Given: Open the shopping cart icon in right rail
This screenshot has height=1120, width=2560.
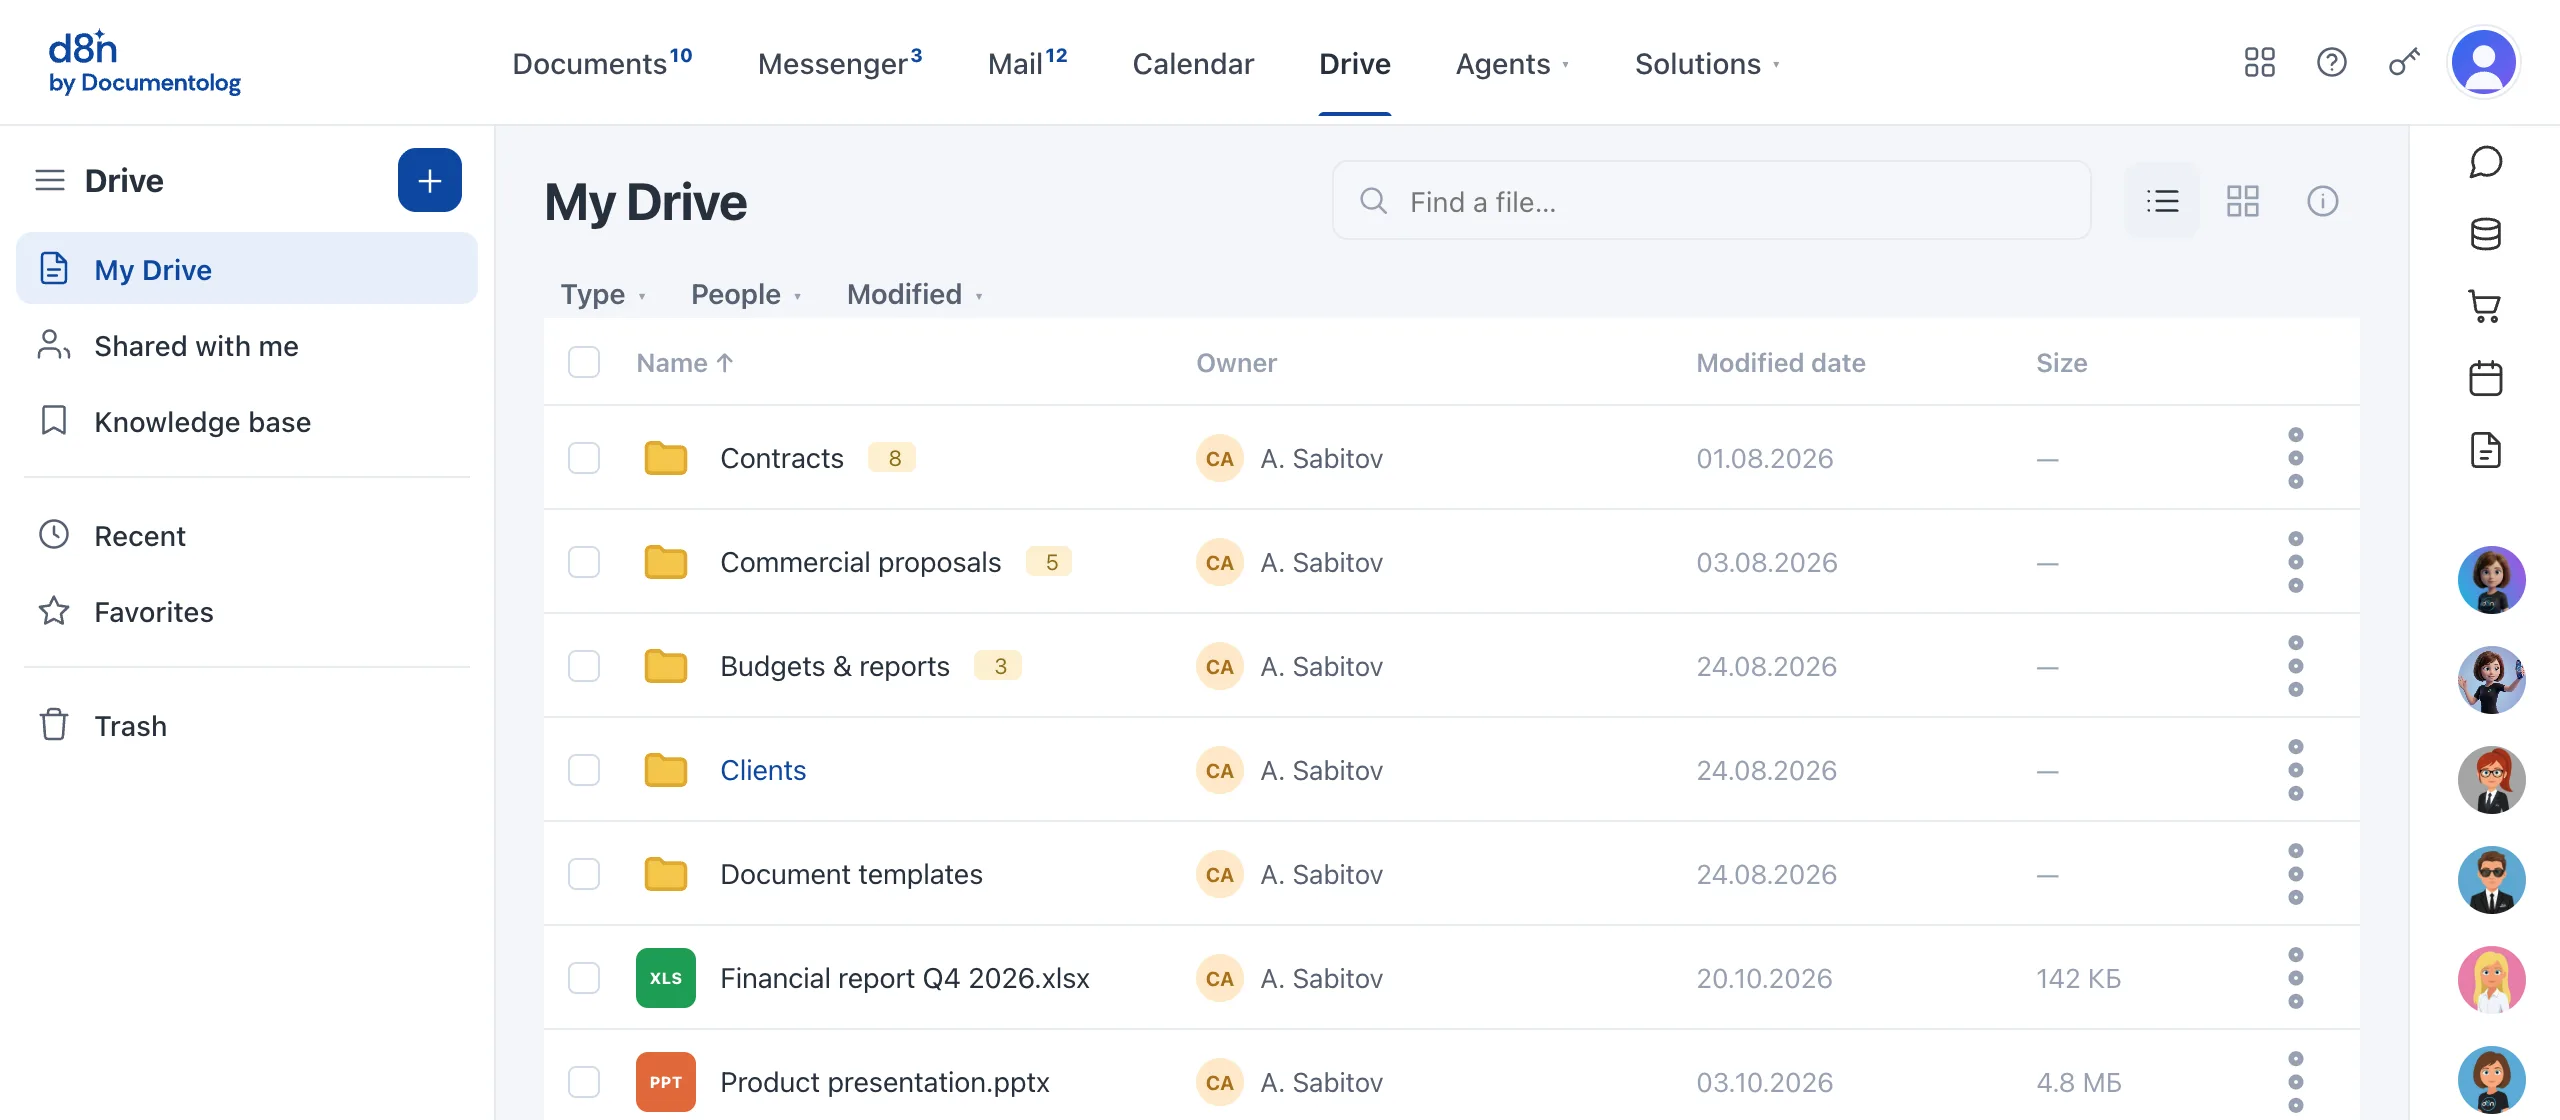Looking at the screenshot, I should pyautogui.click(x=2486, y=306).
